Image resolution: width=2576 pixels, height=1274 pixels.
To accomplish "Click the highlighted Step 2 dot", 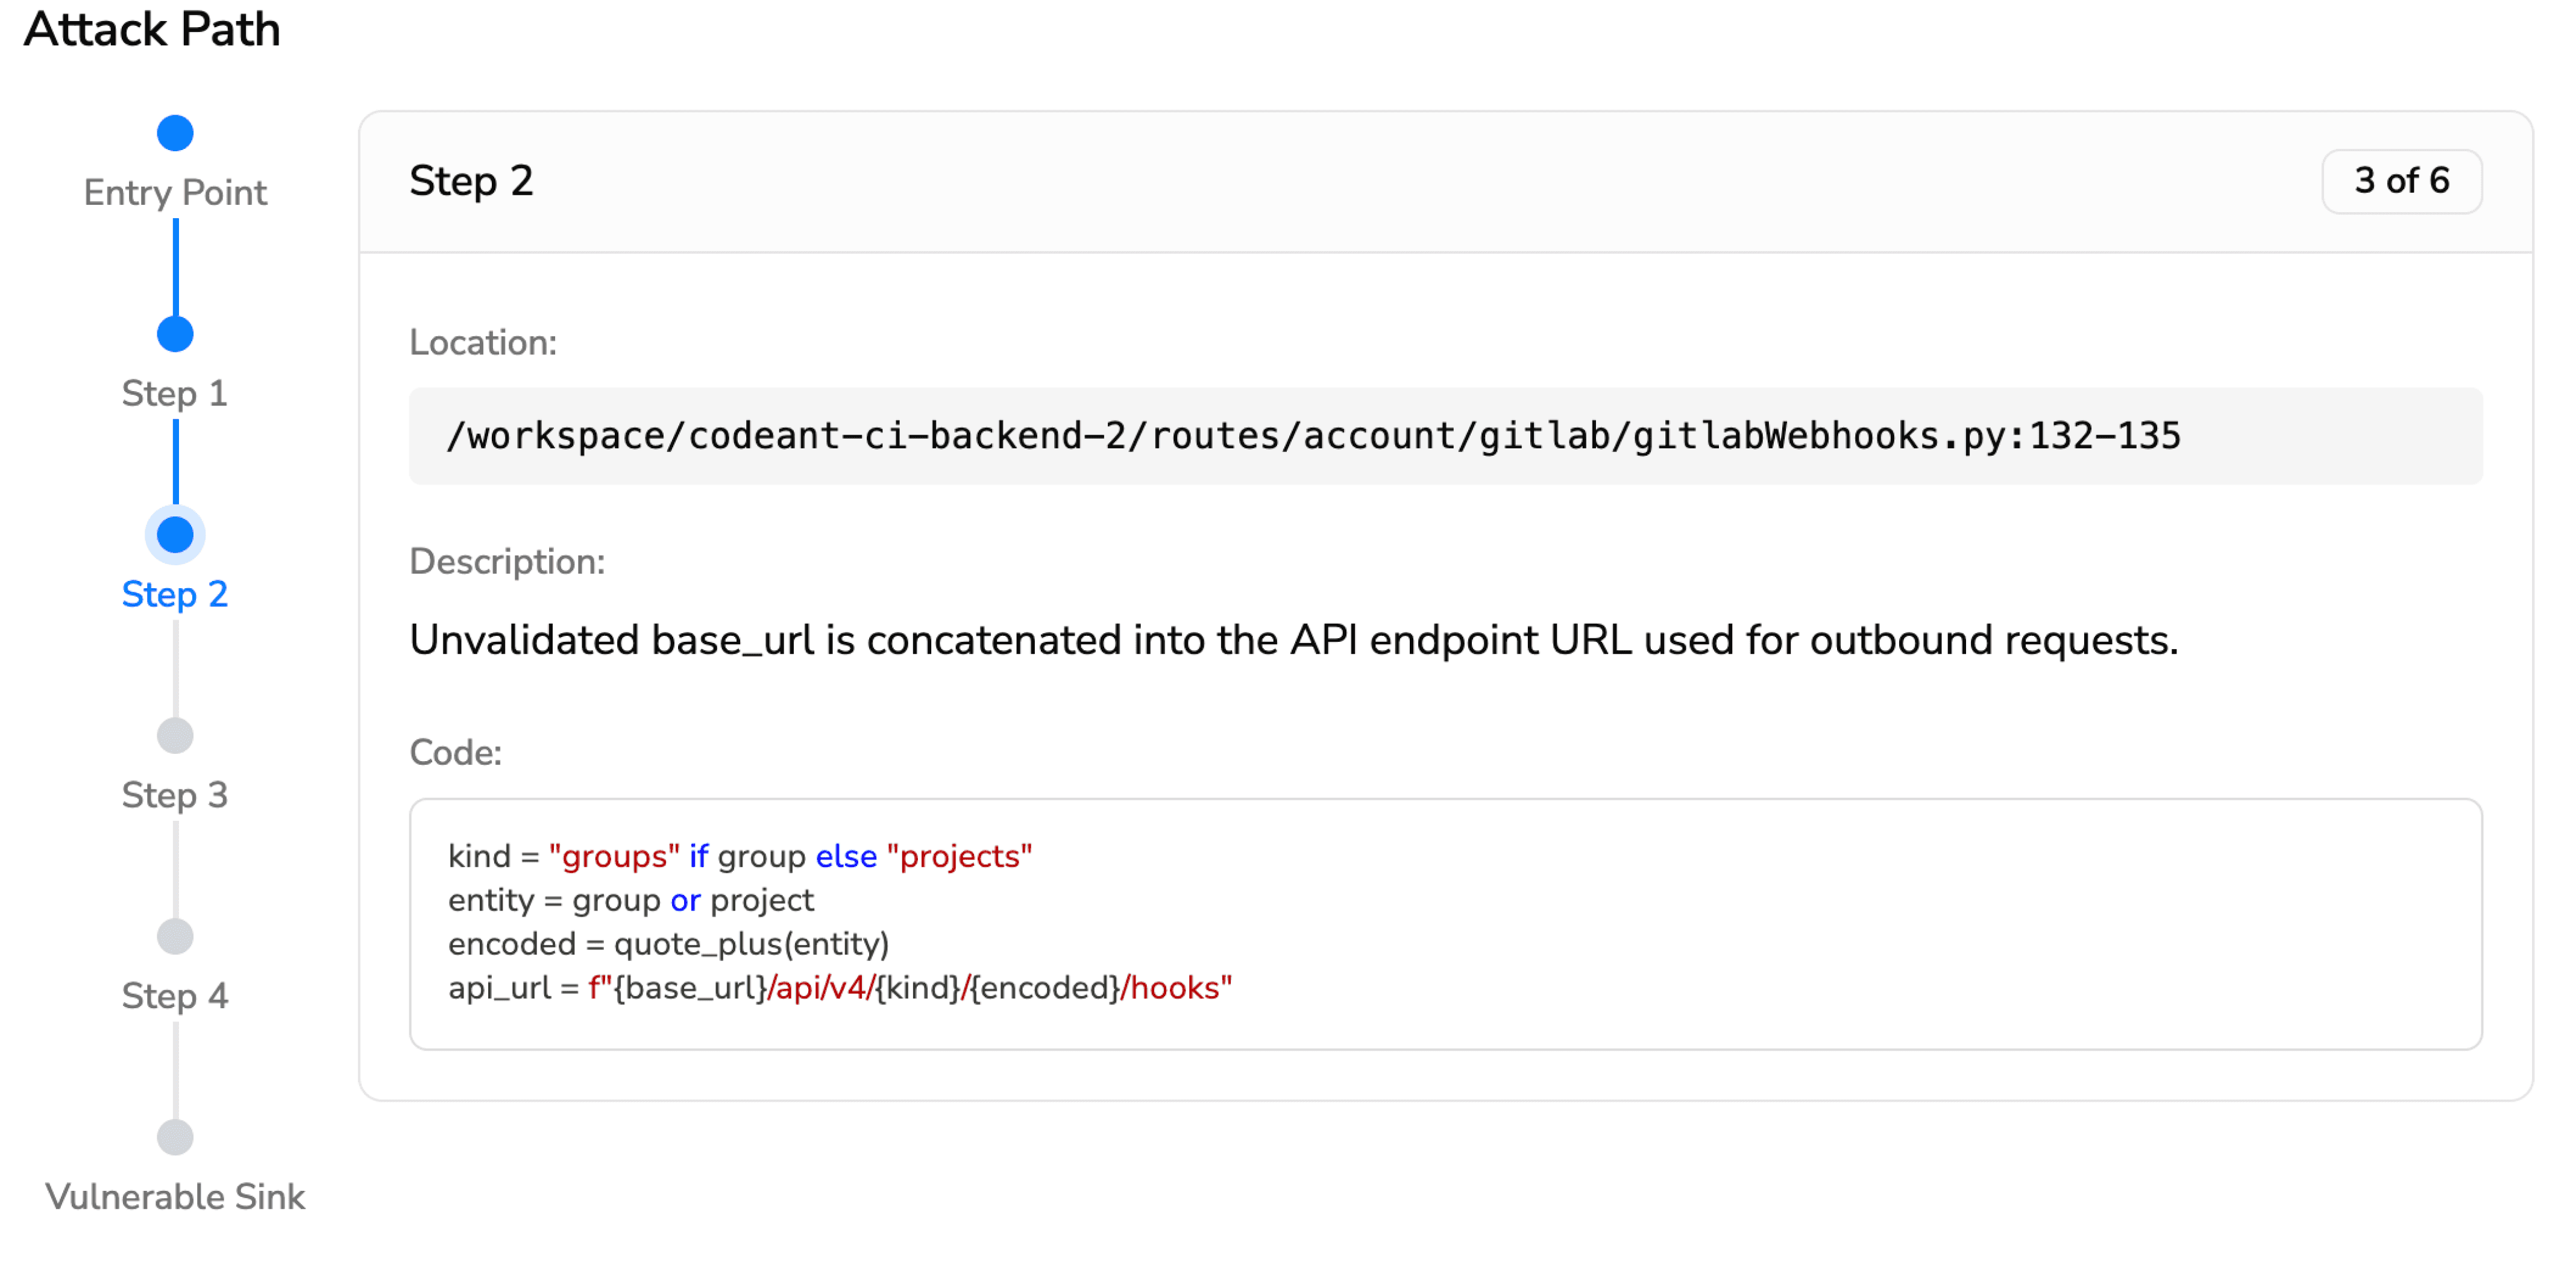I will click(175, 535).
